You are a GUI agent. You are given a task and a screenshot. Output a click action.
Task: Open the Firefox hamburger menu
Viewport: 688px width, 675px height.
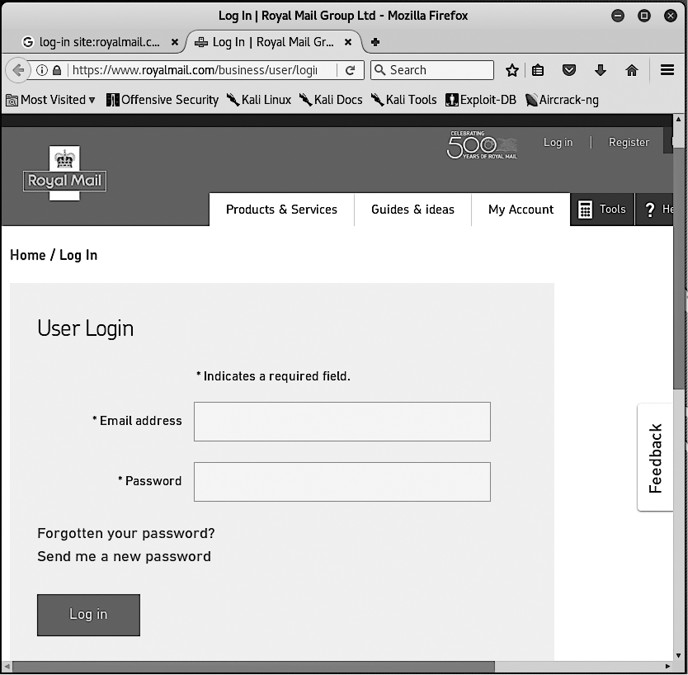(x=668, y=70)
